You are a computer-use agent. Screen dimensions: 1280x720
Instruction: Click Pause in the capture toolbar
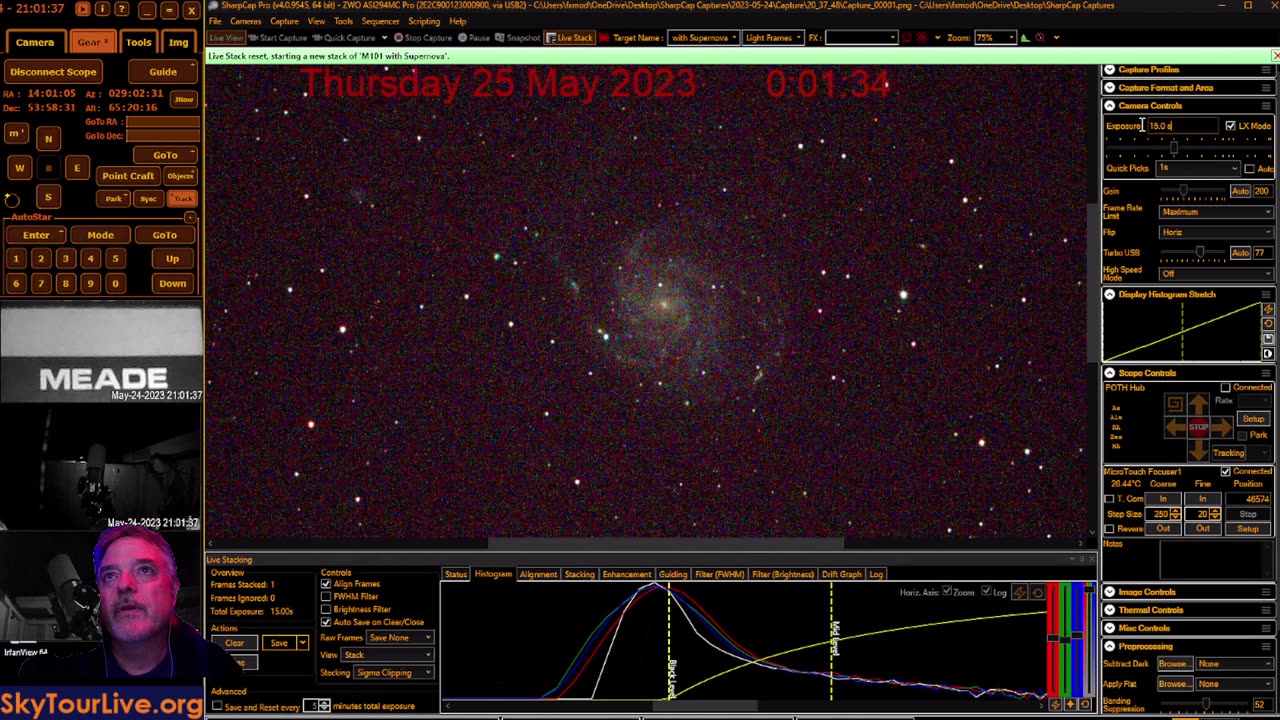pos(473,38)
